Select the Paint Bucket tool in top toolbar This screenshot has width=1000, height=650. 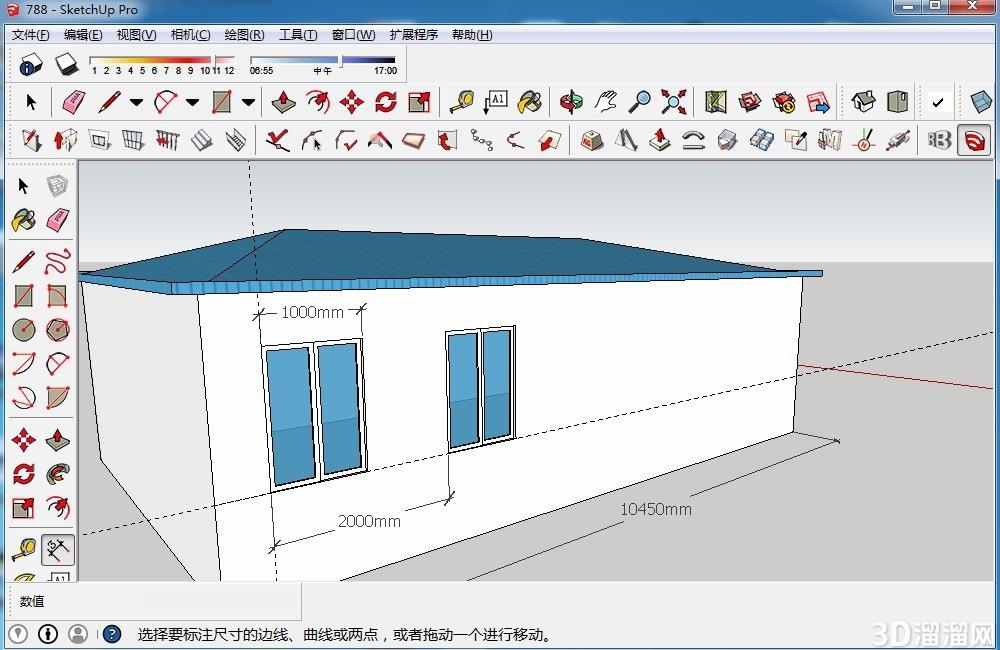[530, 102]
